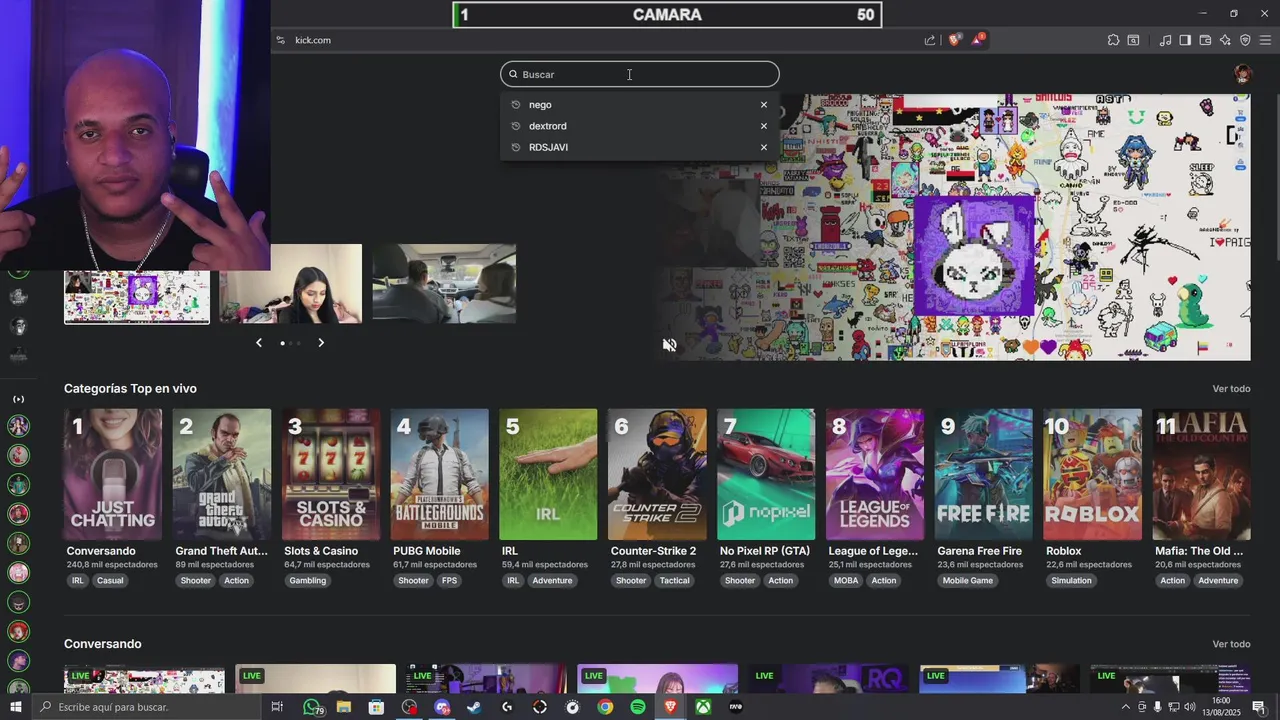
Task: Click the 'Mobile Game' tag under Free Fire
Action: [968, 581]
